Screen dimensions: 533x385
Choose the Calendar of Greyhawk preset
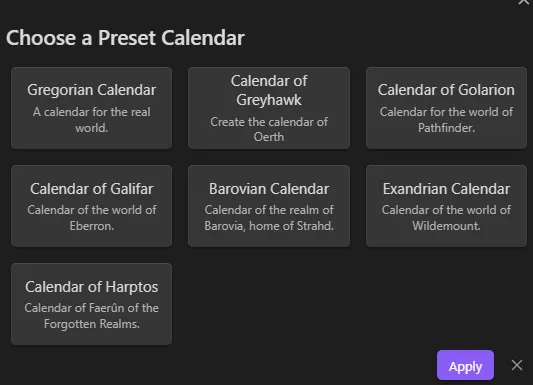point(269,108)
